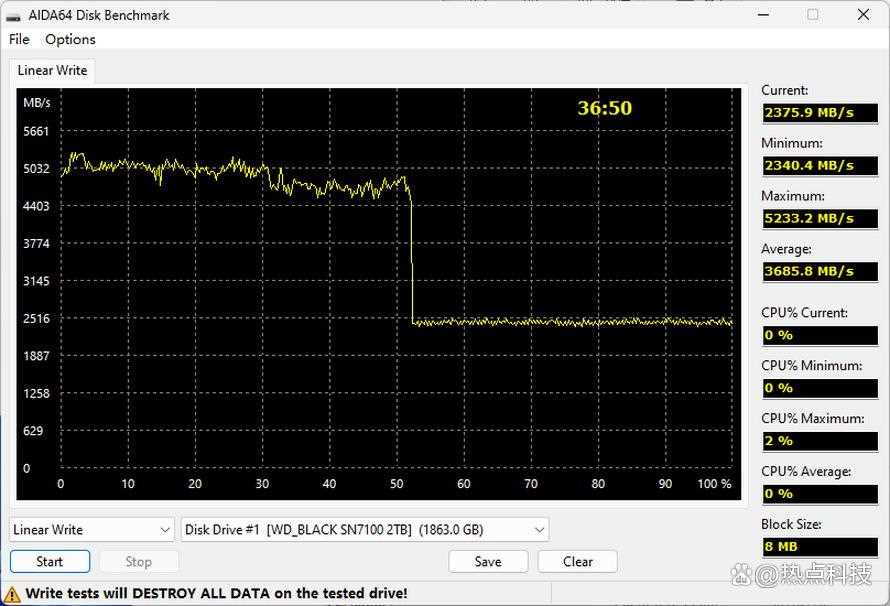Click the disabled Stop button

tap(138, 561)
